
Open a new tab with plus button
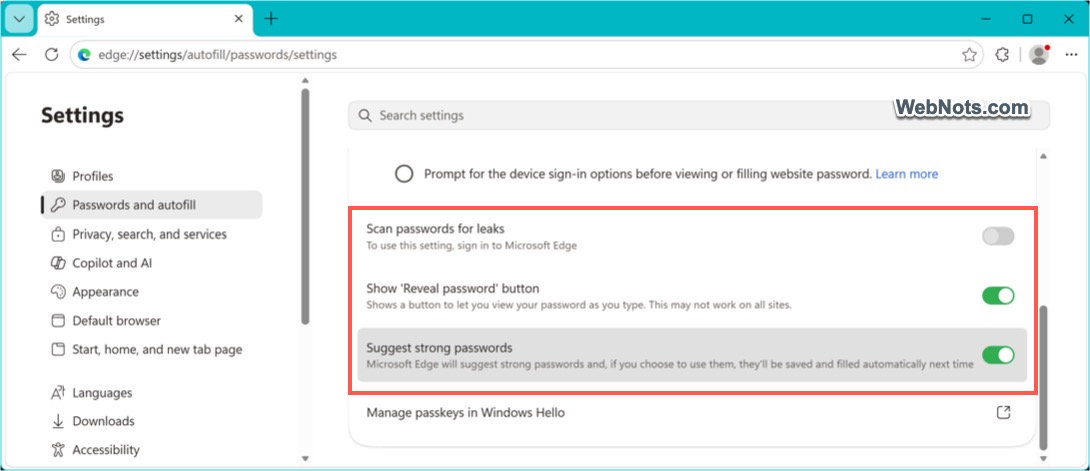[271, 19]
